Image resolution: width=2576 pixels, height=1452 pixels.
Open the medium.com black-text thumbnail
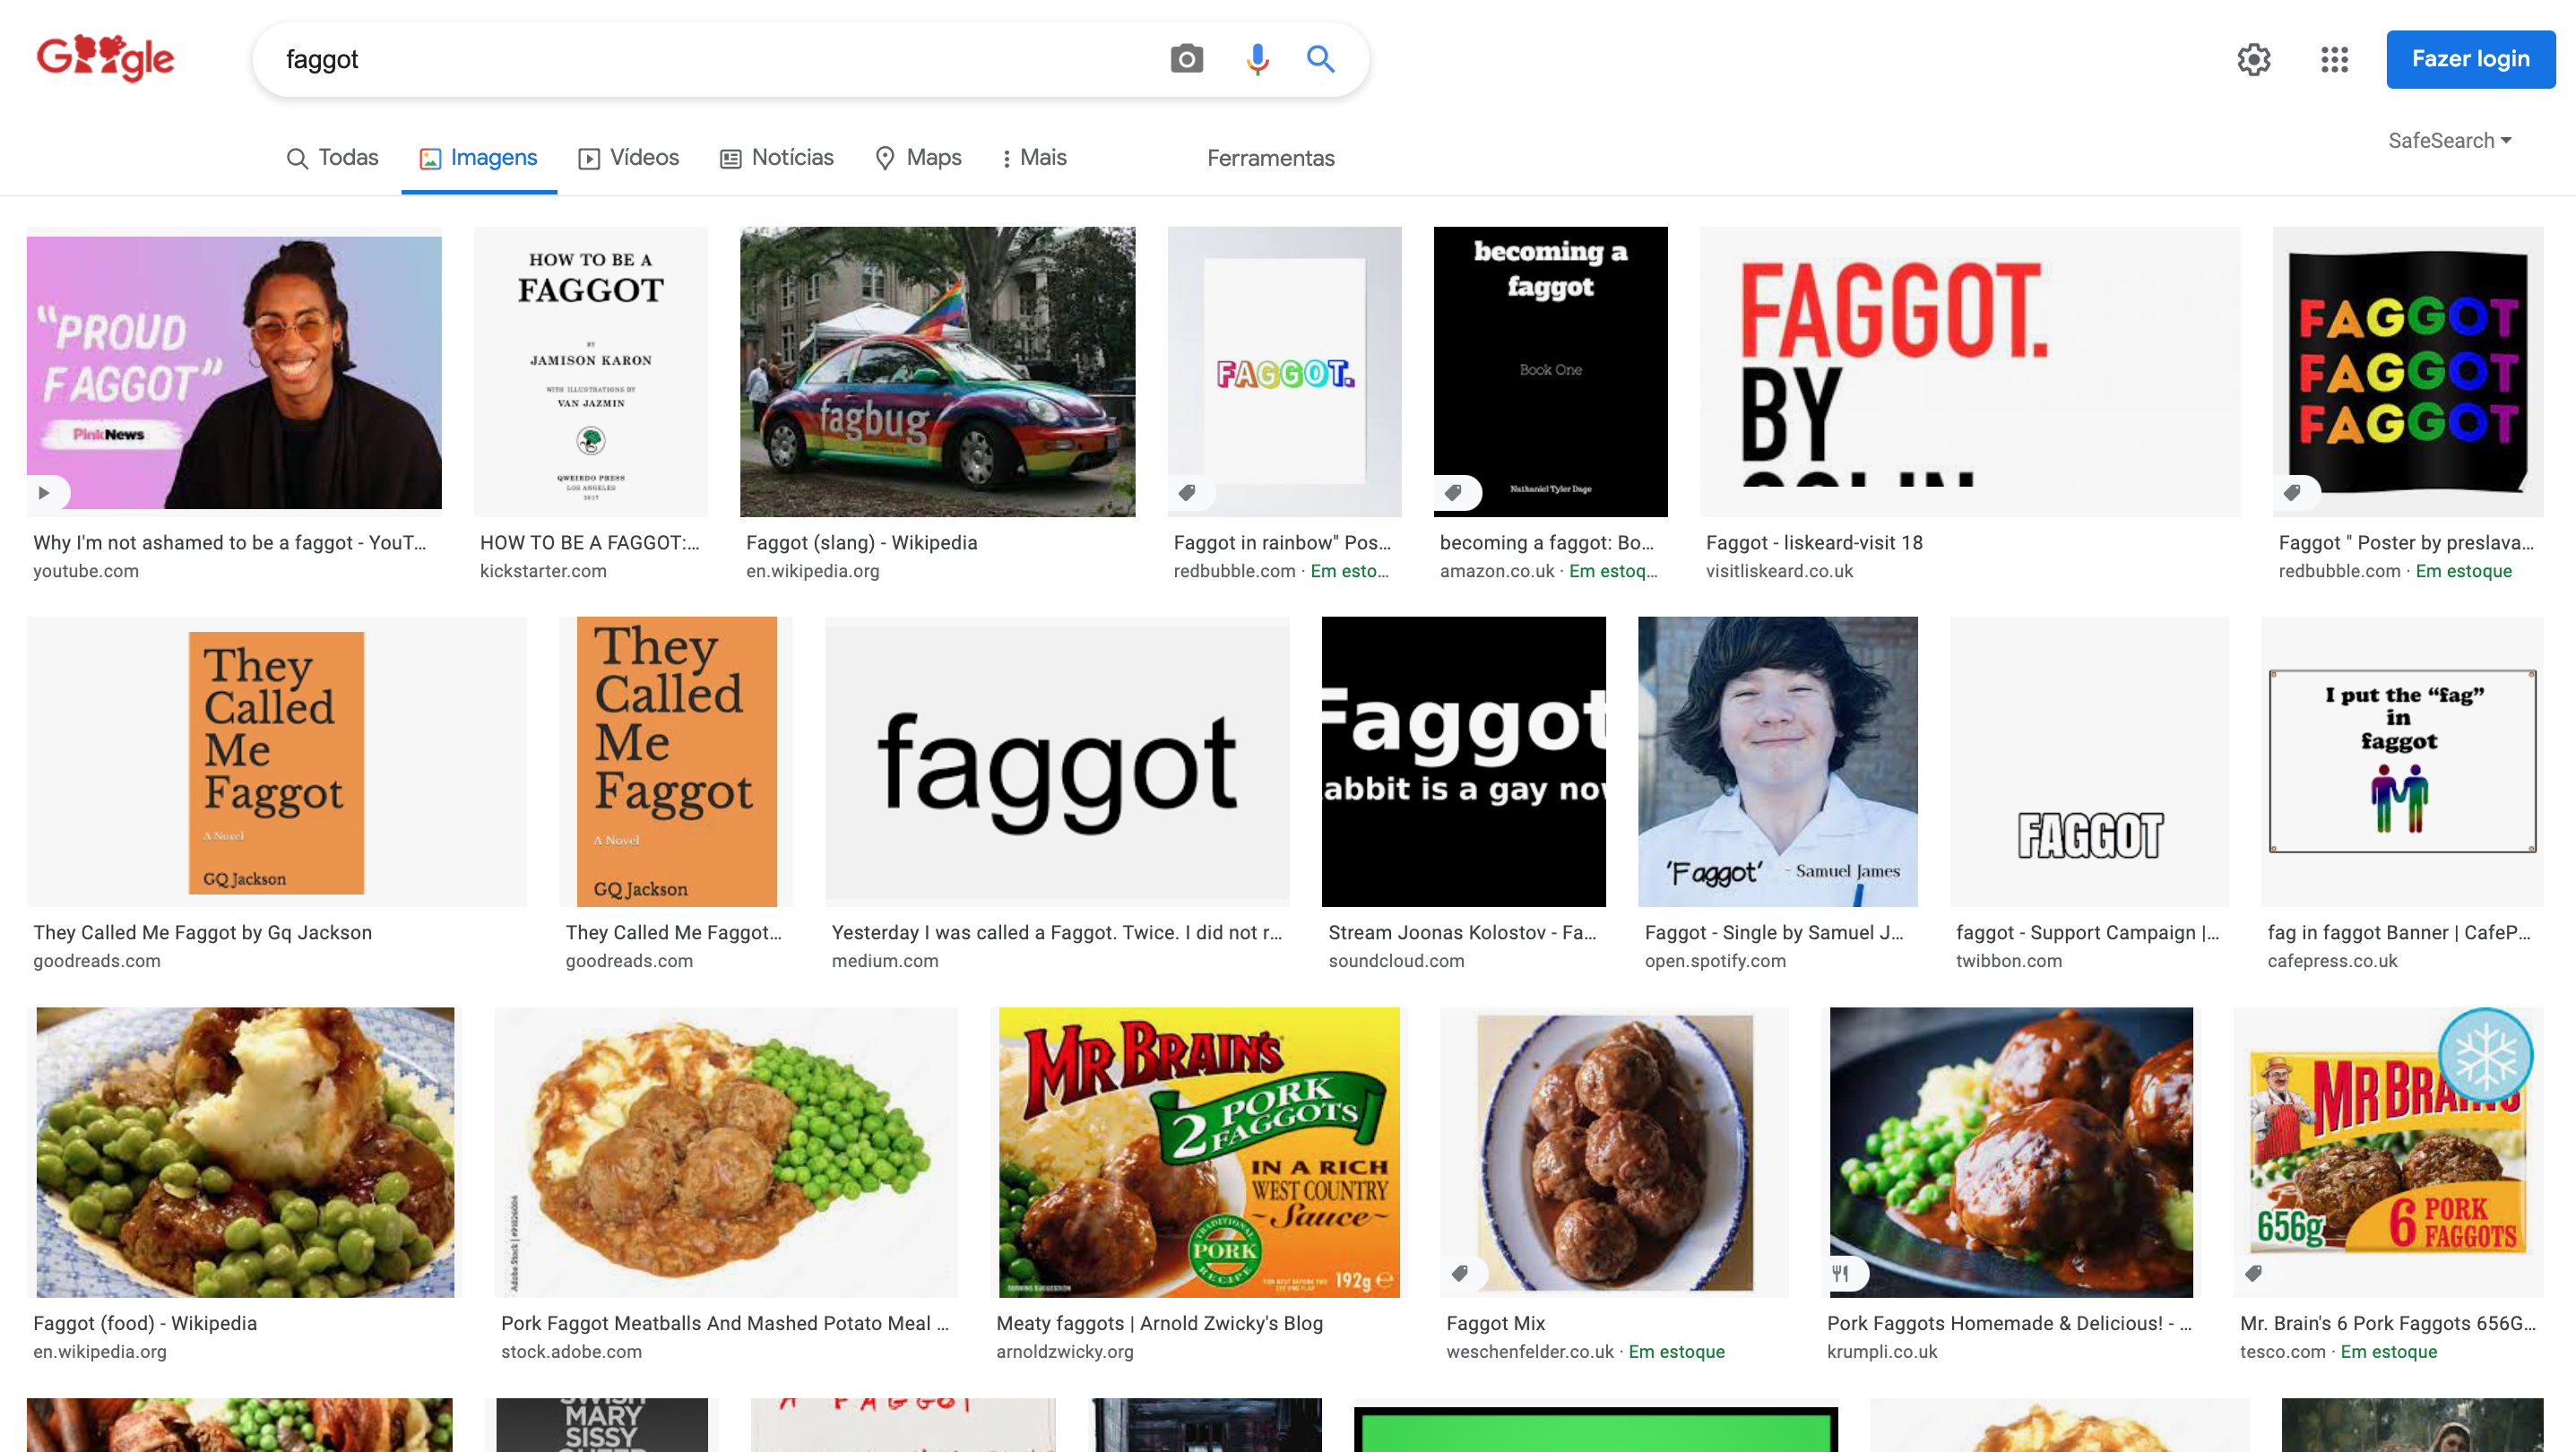[x=1057, y=762]
